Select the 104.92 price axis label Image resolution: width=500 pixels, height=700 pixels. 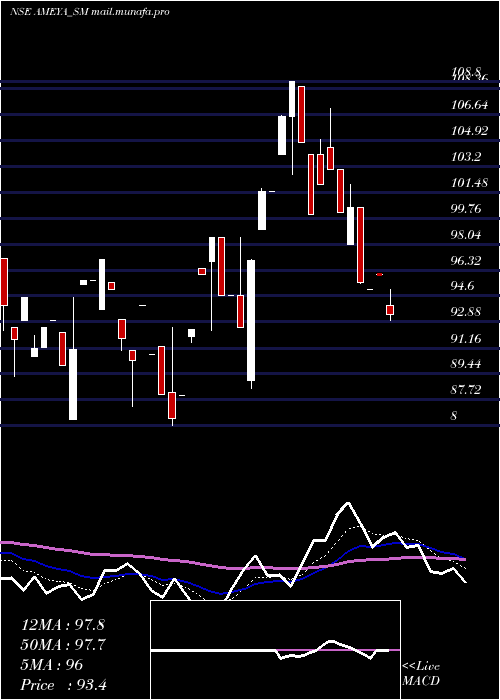point(470,131)
